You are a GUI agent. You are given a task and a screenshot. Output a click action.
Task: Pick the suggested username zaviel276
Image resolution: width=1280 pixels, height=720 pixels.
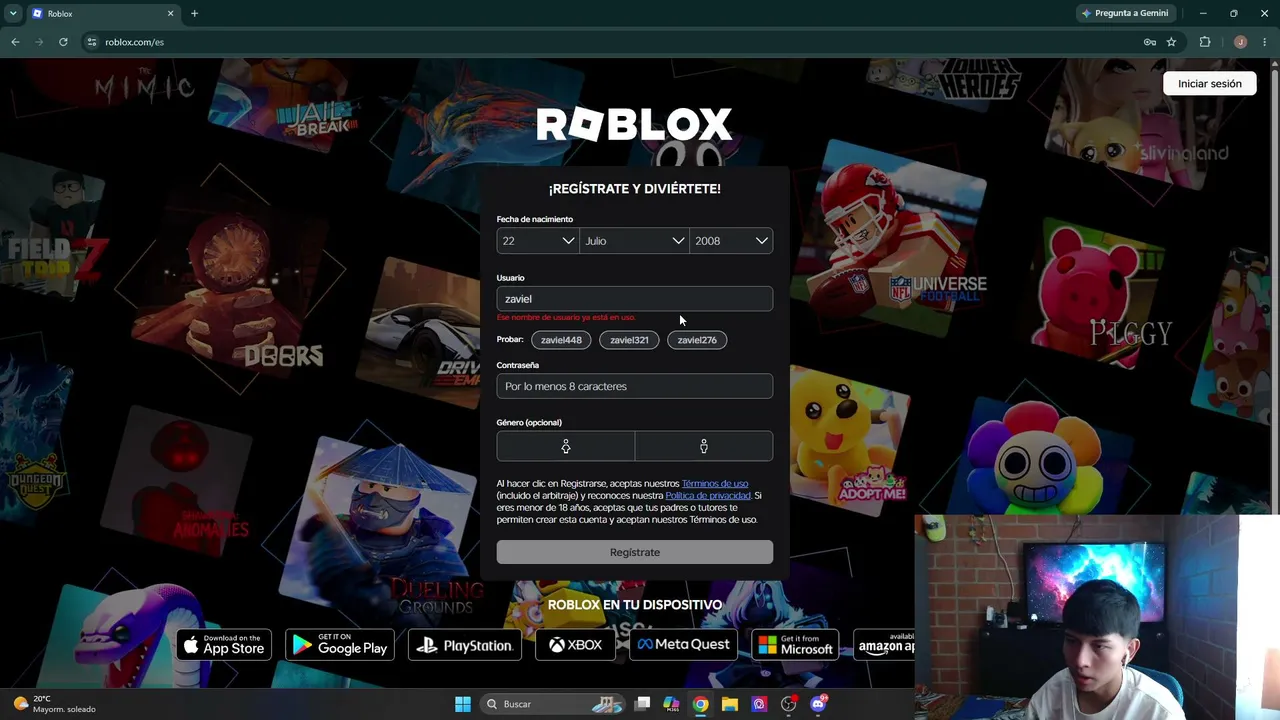click(x=697, y=340)
